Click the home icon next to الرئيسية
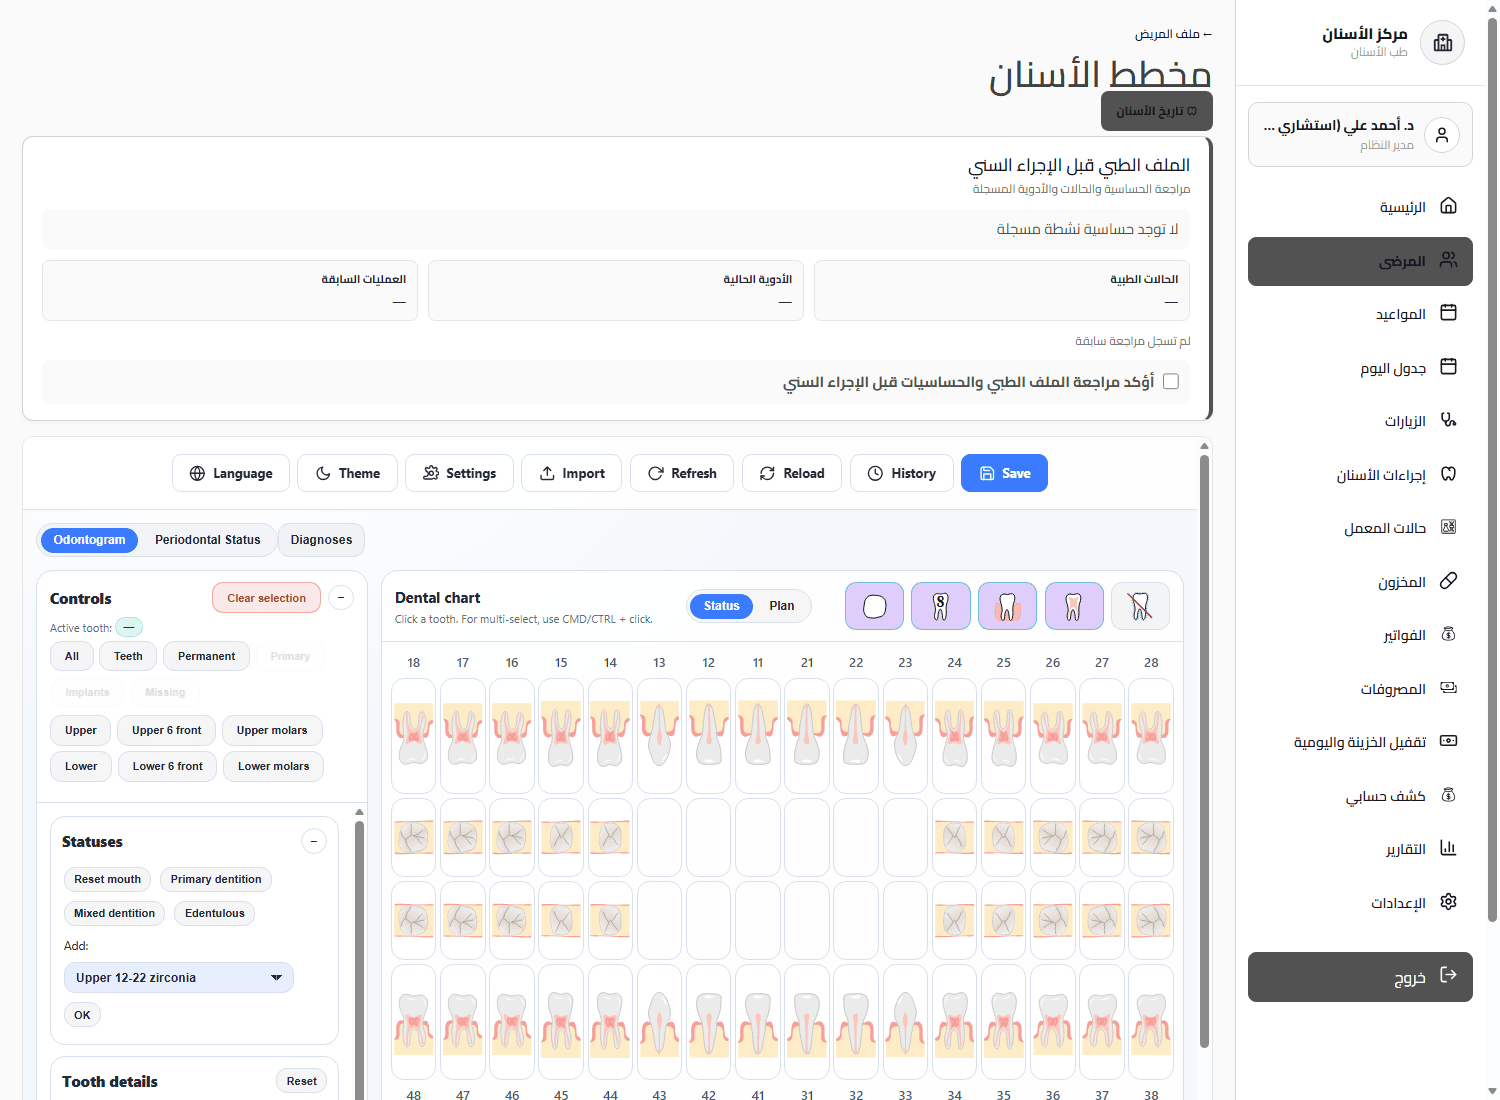 [x=1448, y=206]
